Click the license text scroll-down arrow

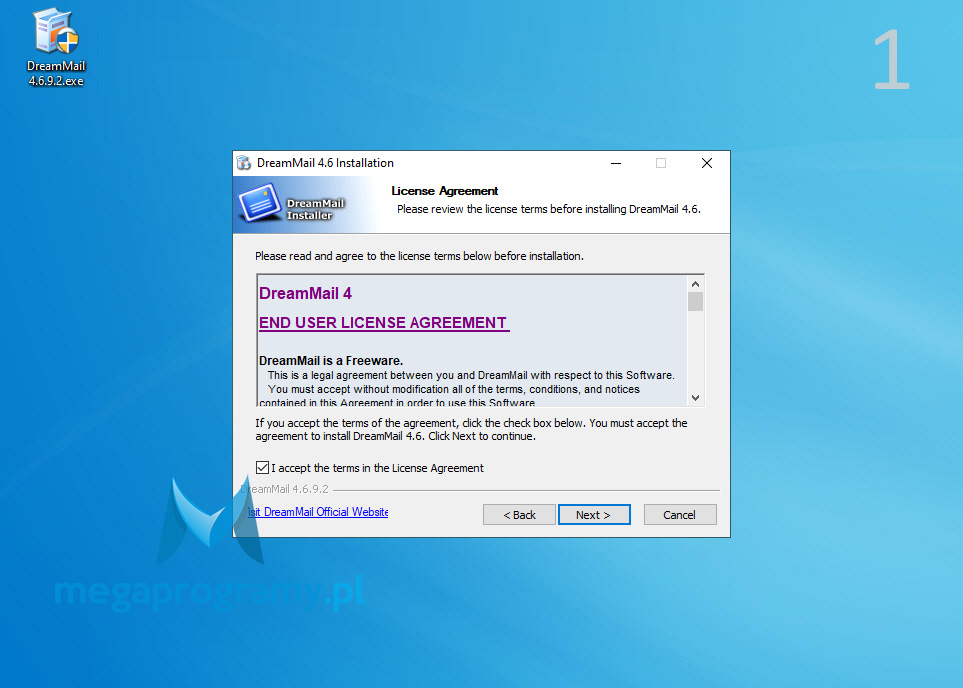tap(695, 397)
